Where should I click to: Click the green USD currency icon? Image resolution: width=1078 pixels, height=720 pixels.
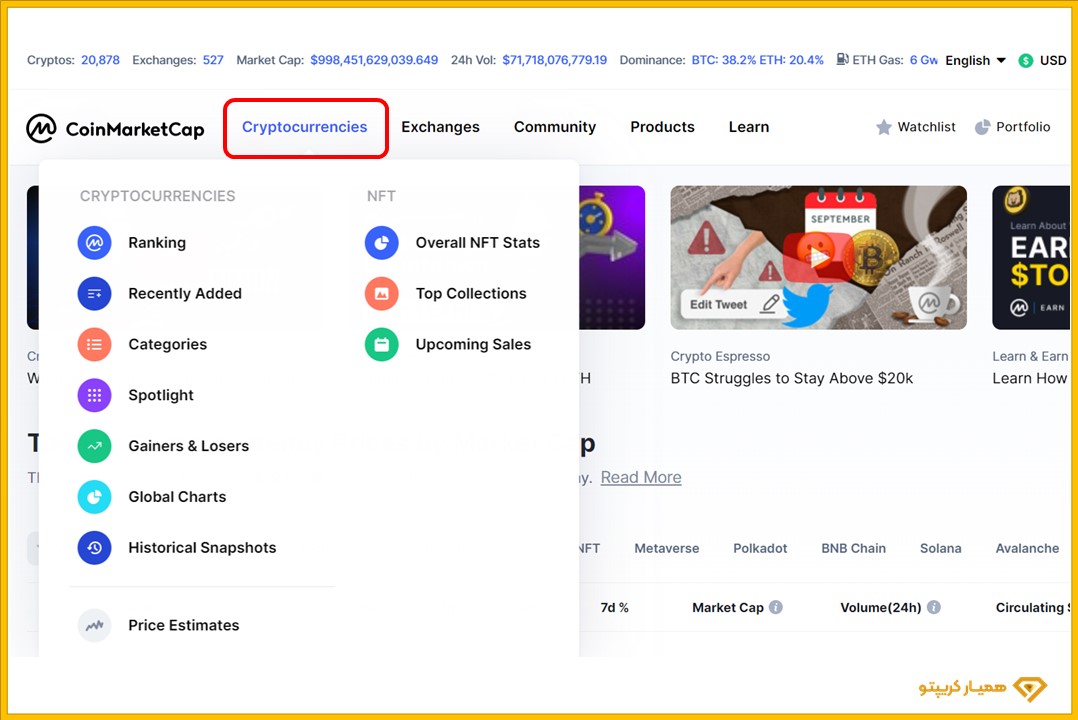tap(1026, 61)
